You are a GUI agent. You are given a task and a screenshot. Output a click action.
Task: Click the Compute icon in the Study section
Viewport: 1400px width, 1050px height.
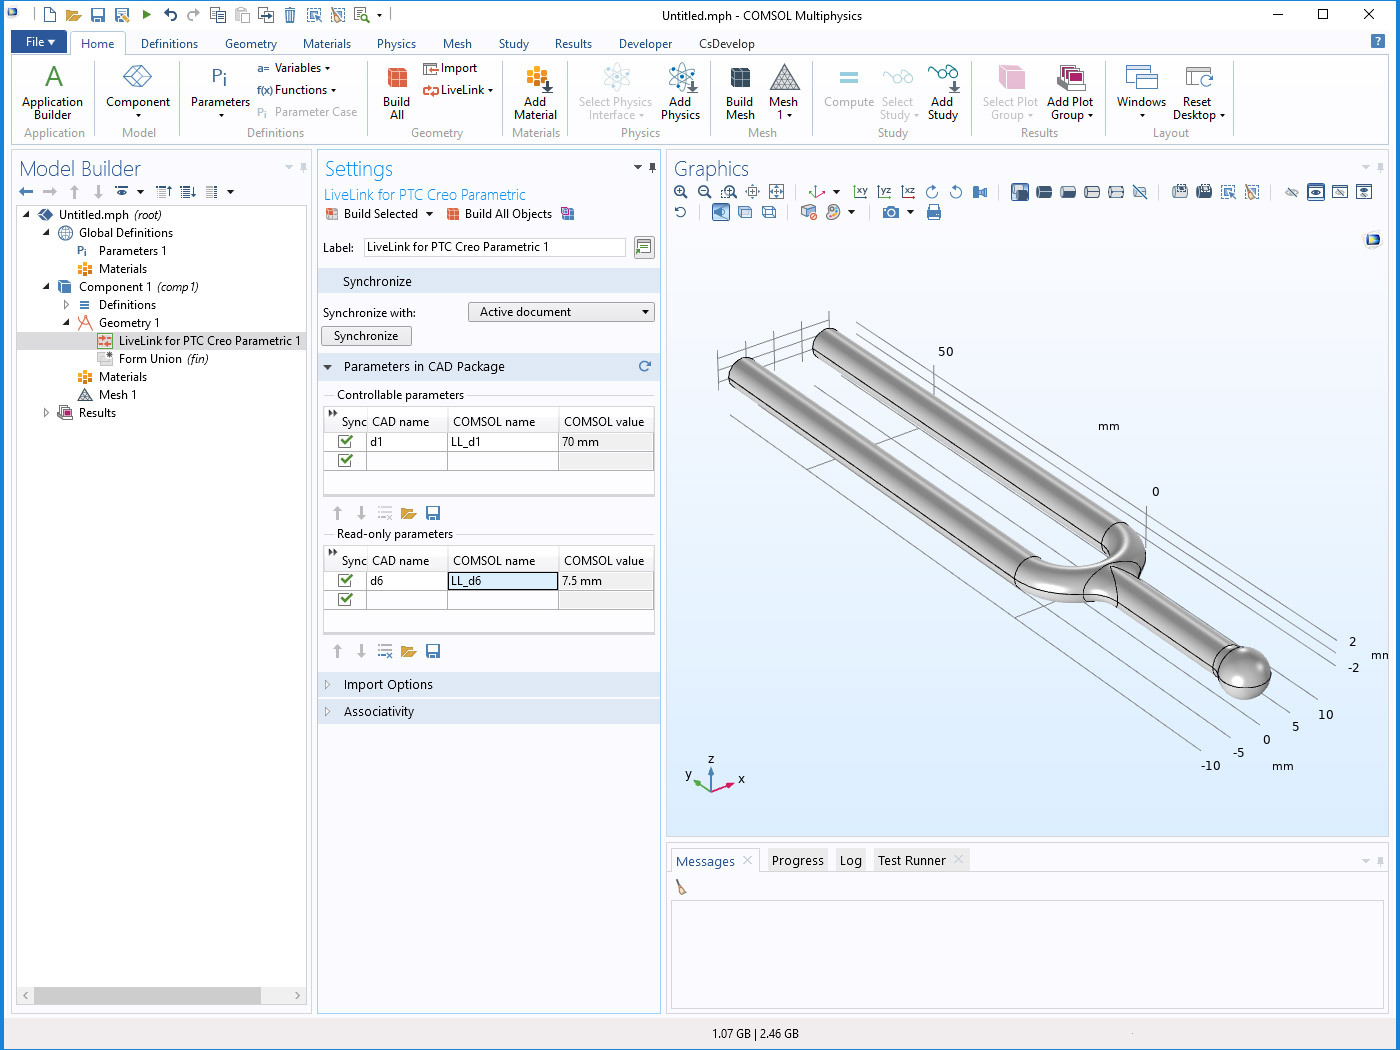point(848,90)
